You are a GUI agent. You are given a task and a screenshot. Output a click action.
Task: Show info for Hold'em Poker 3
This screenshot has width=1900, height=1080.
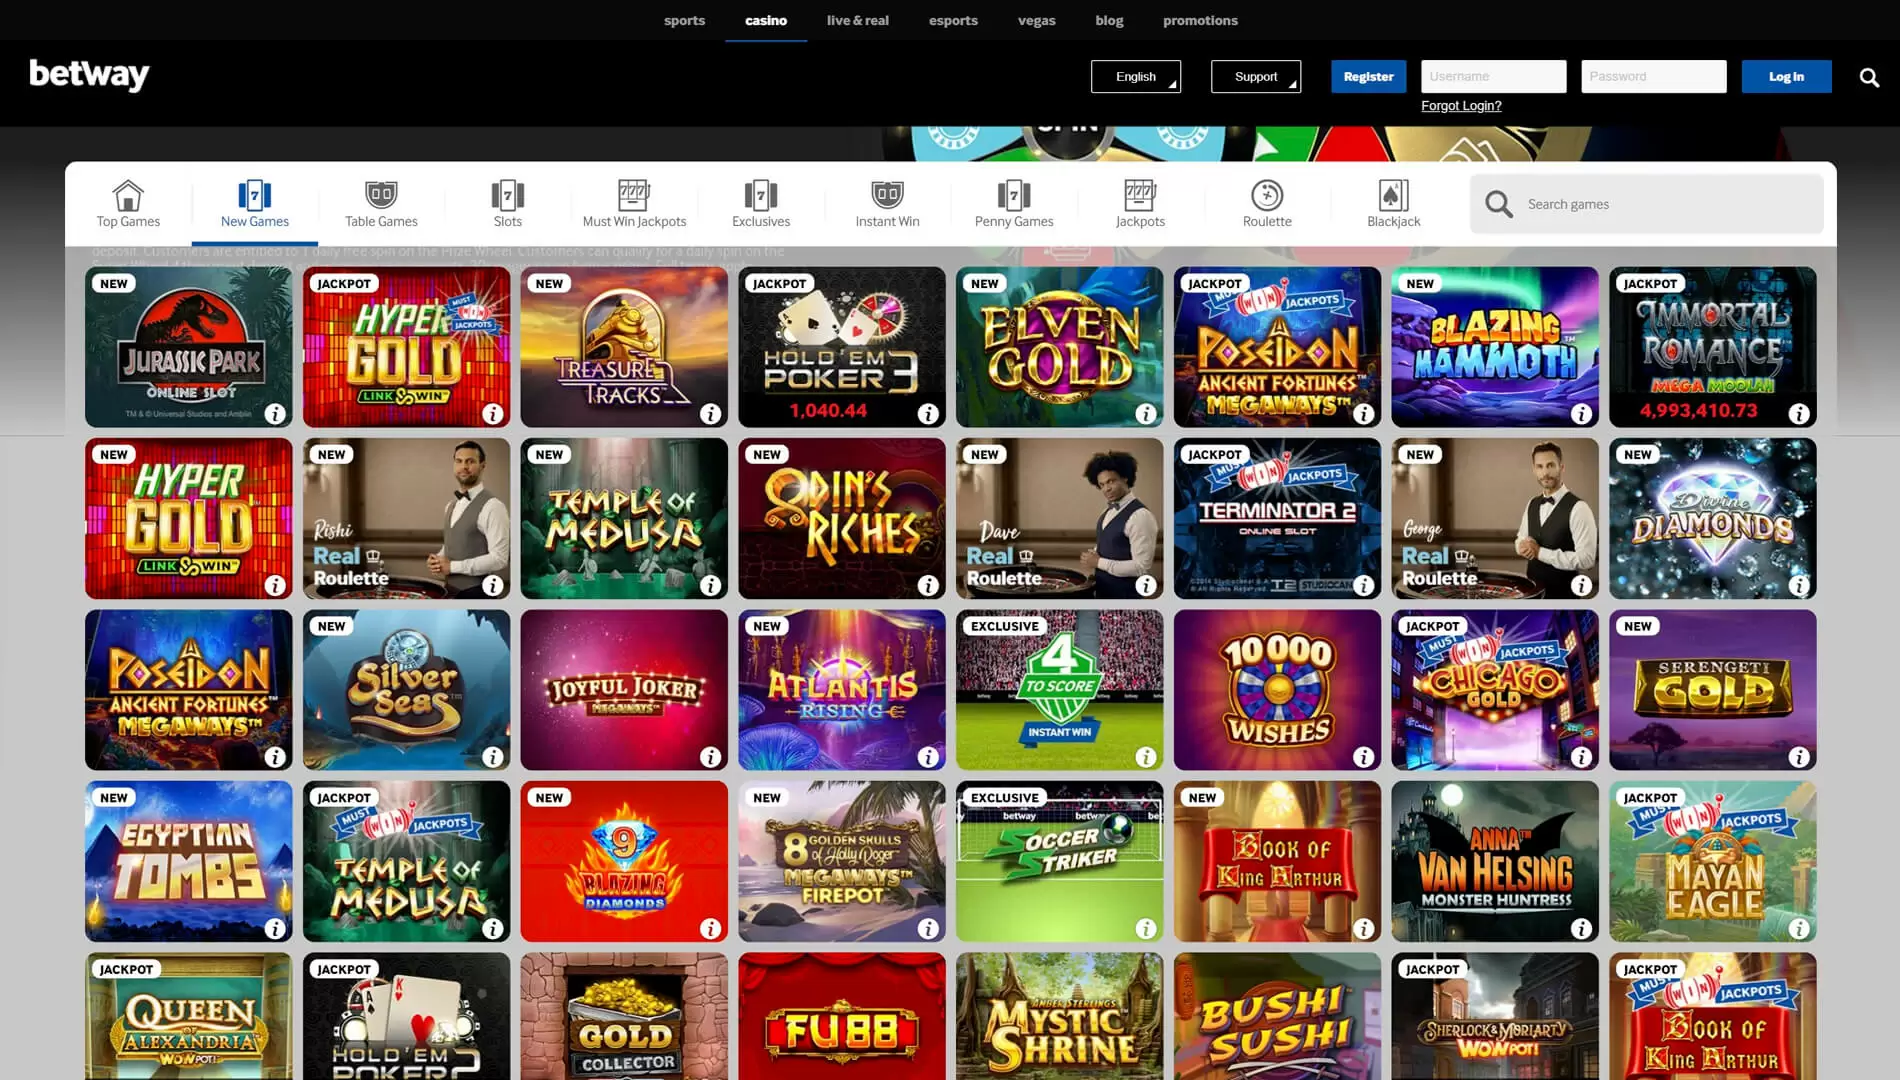pos(928,413)
